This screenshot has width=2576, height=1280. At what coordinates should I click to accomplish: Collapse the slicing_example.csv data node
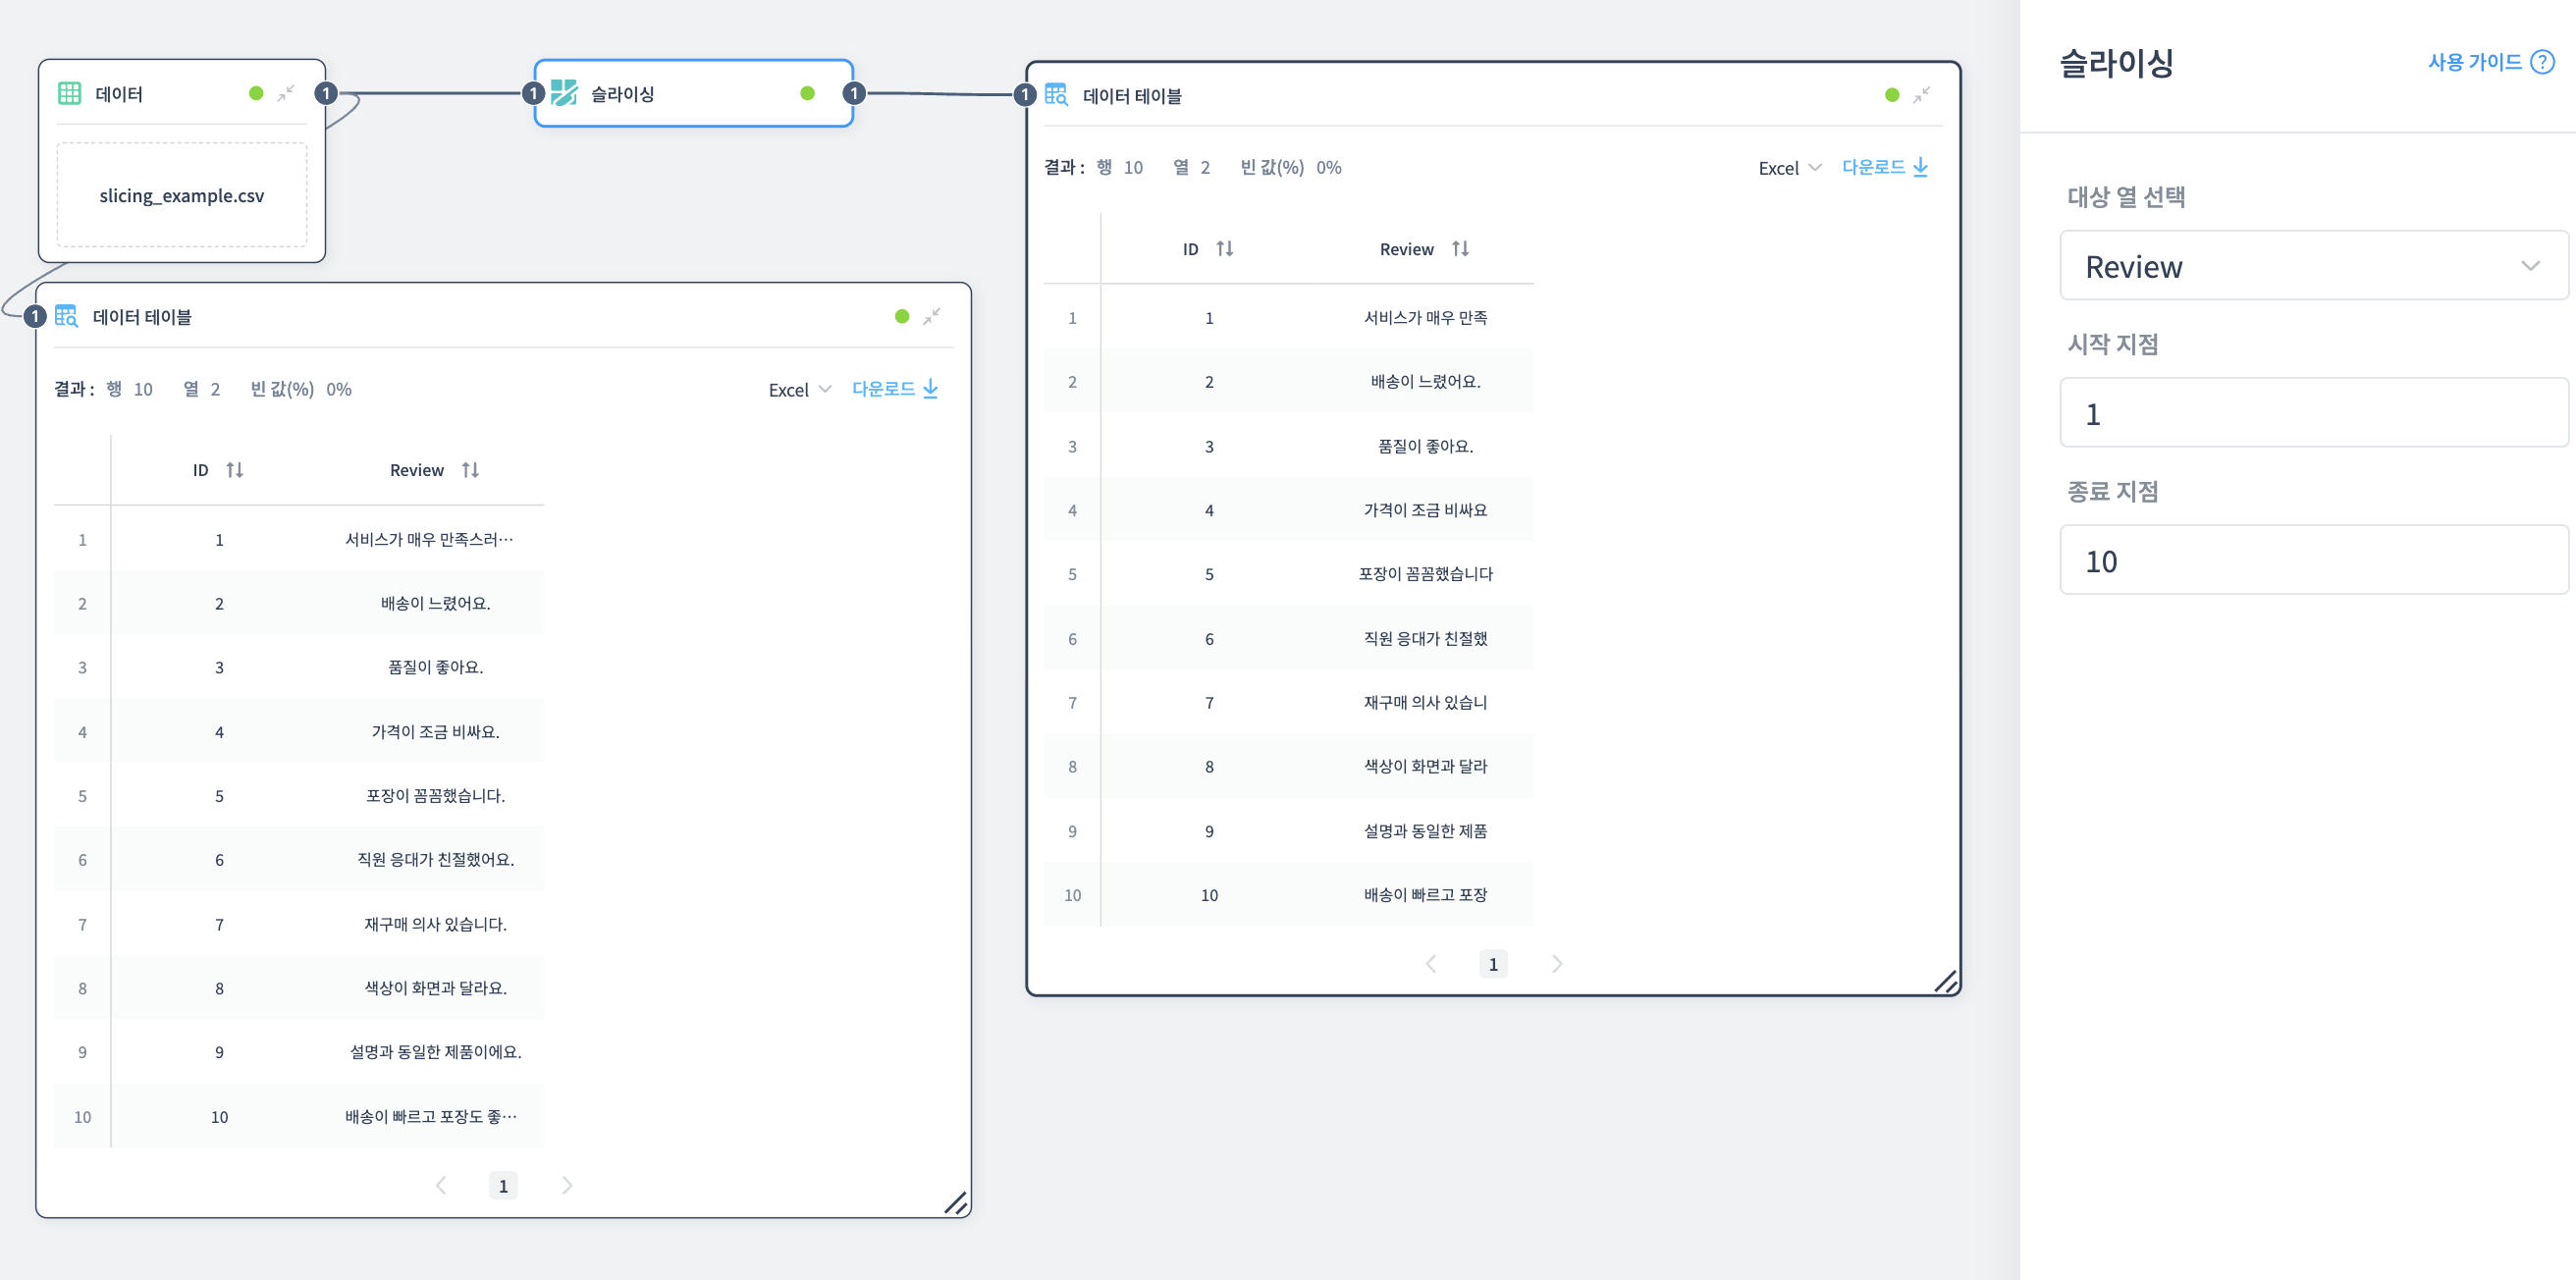tap(286, 93)
